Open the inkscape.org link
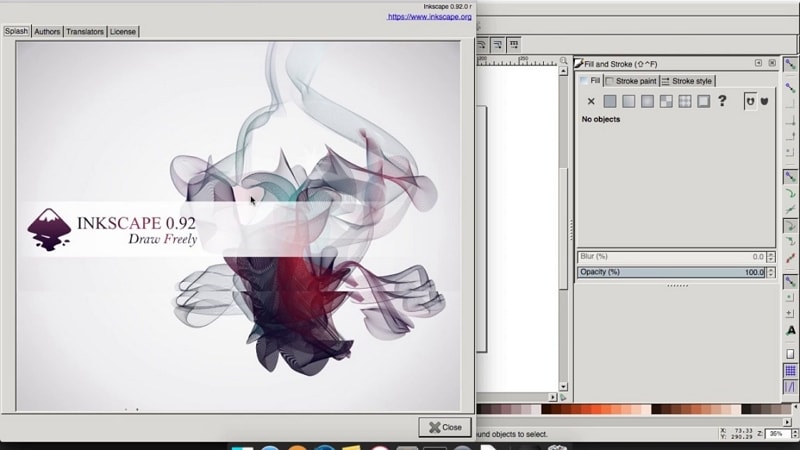Viewport: 800px width, 450px height. tap(429, 16)
